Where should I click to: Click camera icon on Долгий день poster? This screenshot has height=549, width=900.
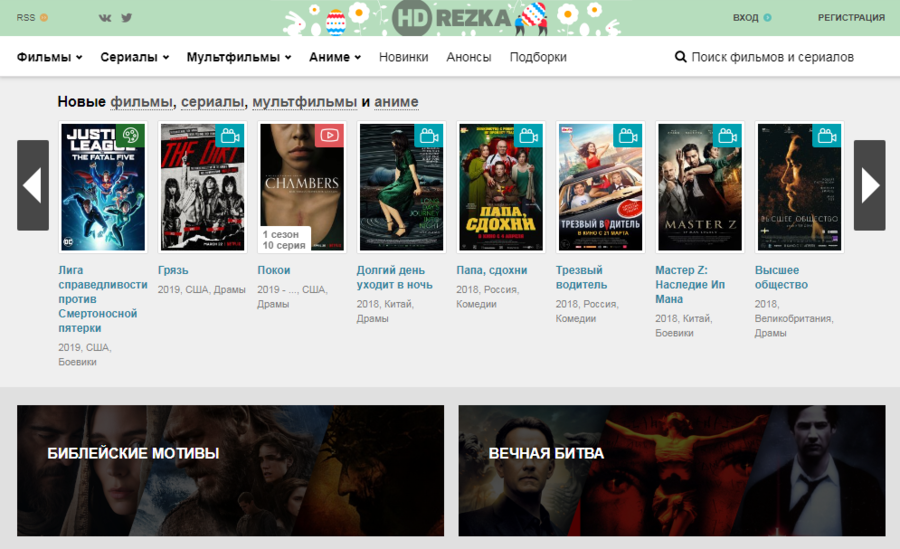click(429, 136)
